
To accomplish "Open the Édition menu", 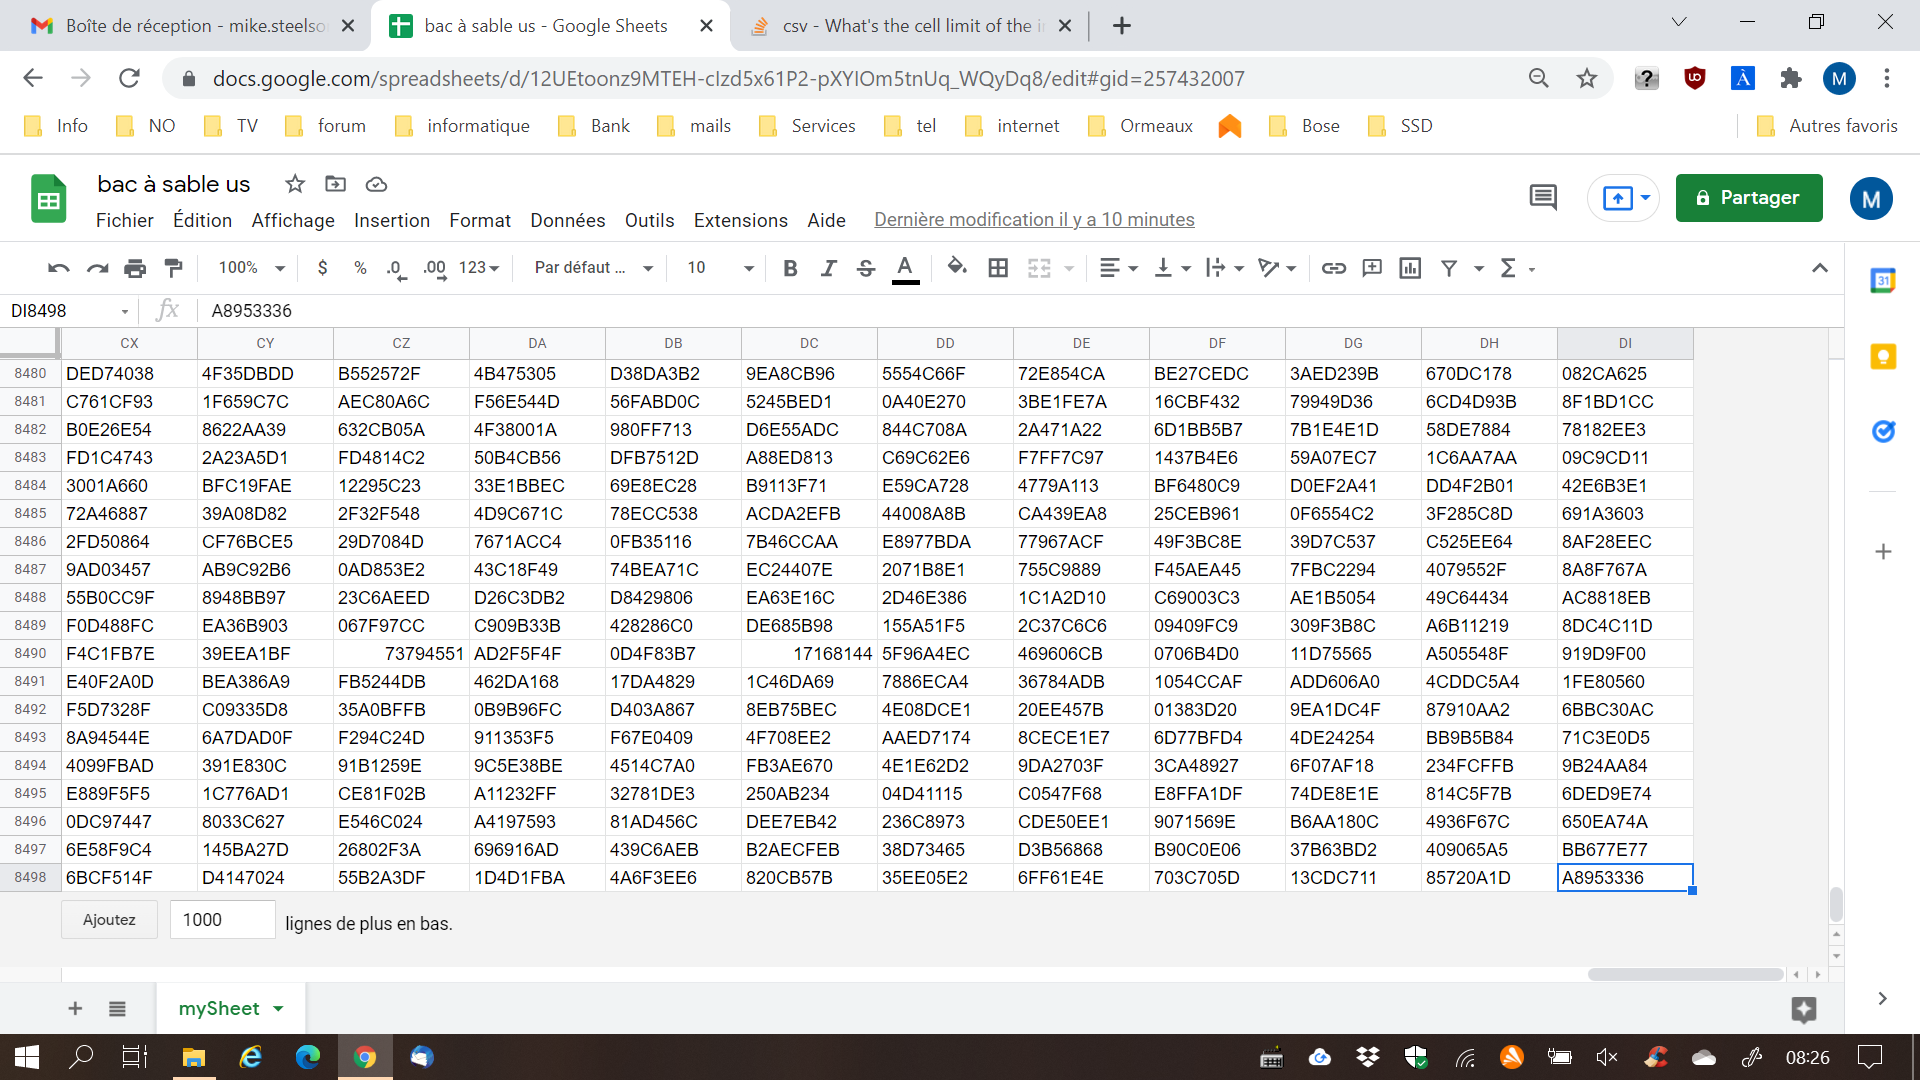I will coord(203,220).
